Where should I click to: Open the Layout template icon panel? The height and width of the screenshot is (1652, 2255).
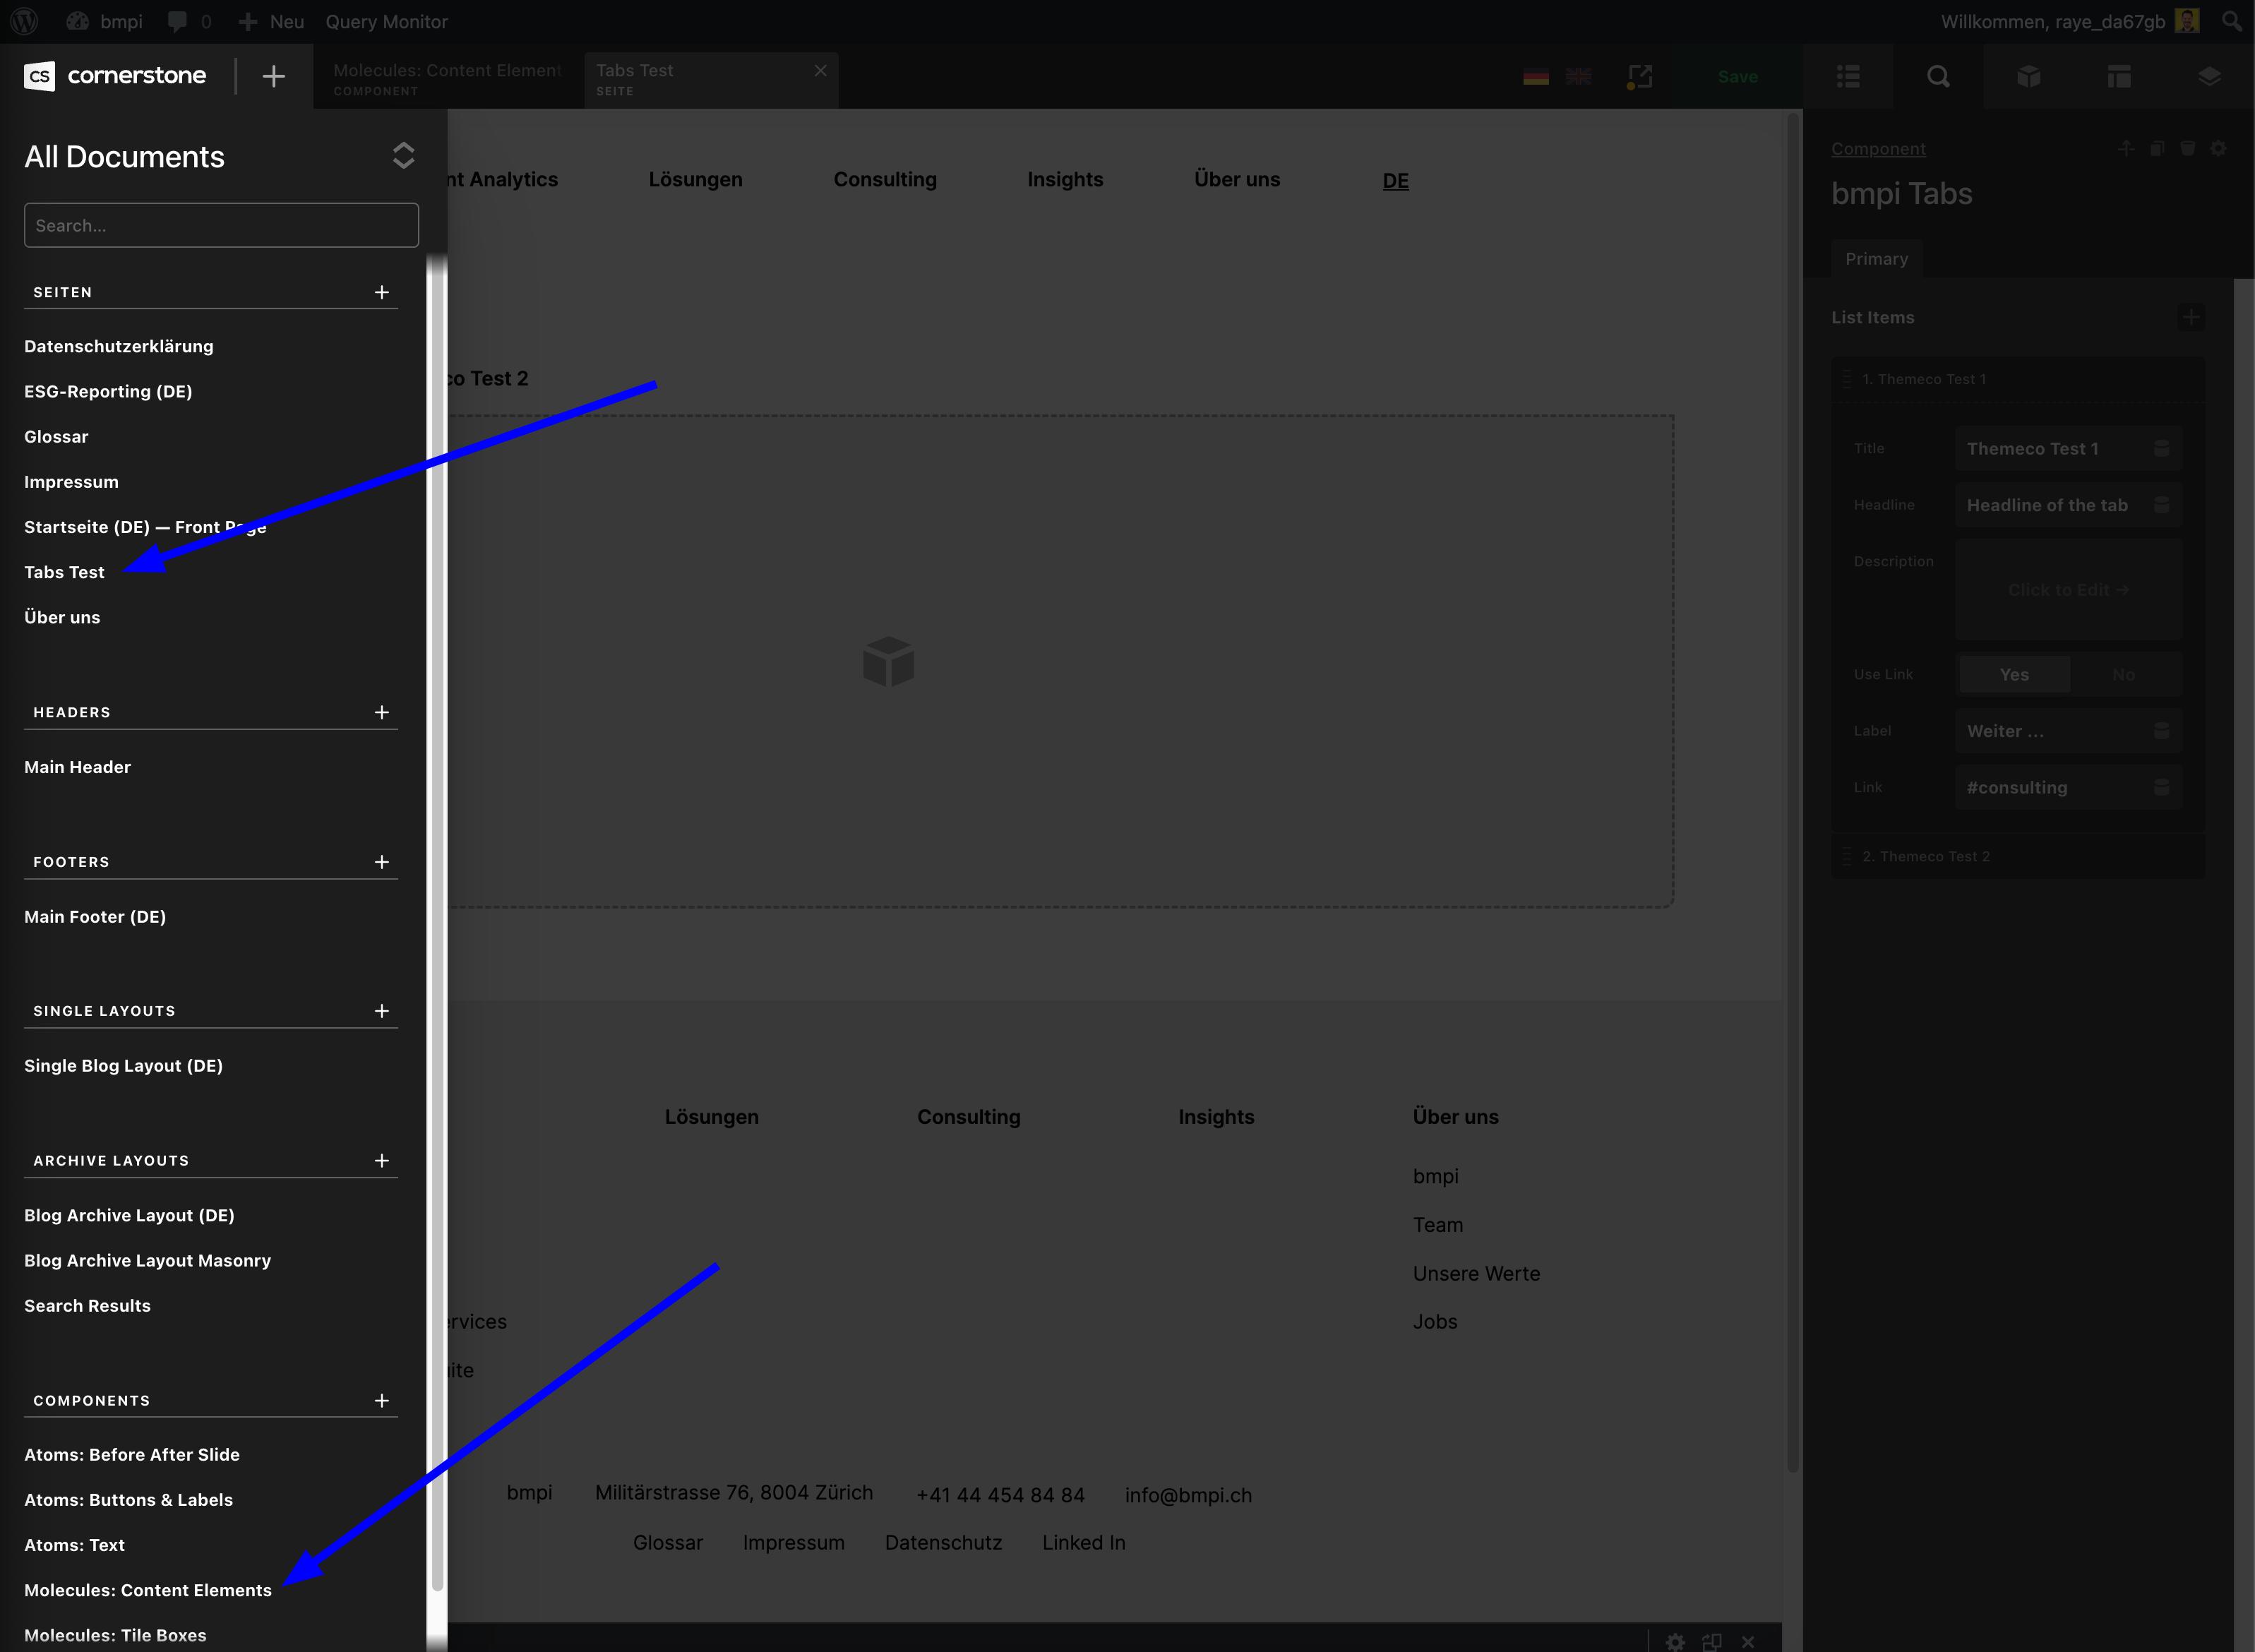[2118, 77]
